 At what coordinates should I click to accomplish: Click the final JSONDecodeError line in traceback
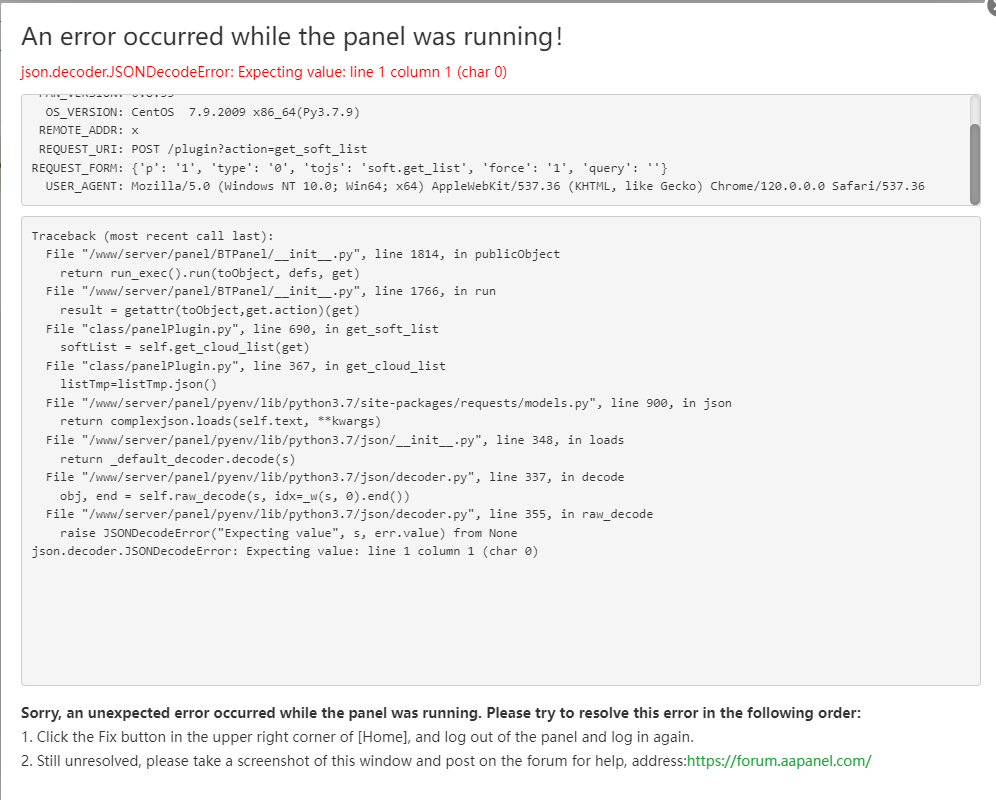tap(284, 551)
